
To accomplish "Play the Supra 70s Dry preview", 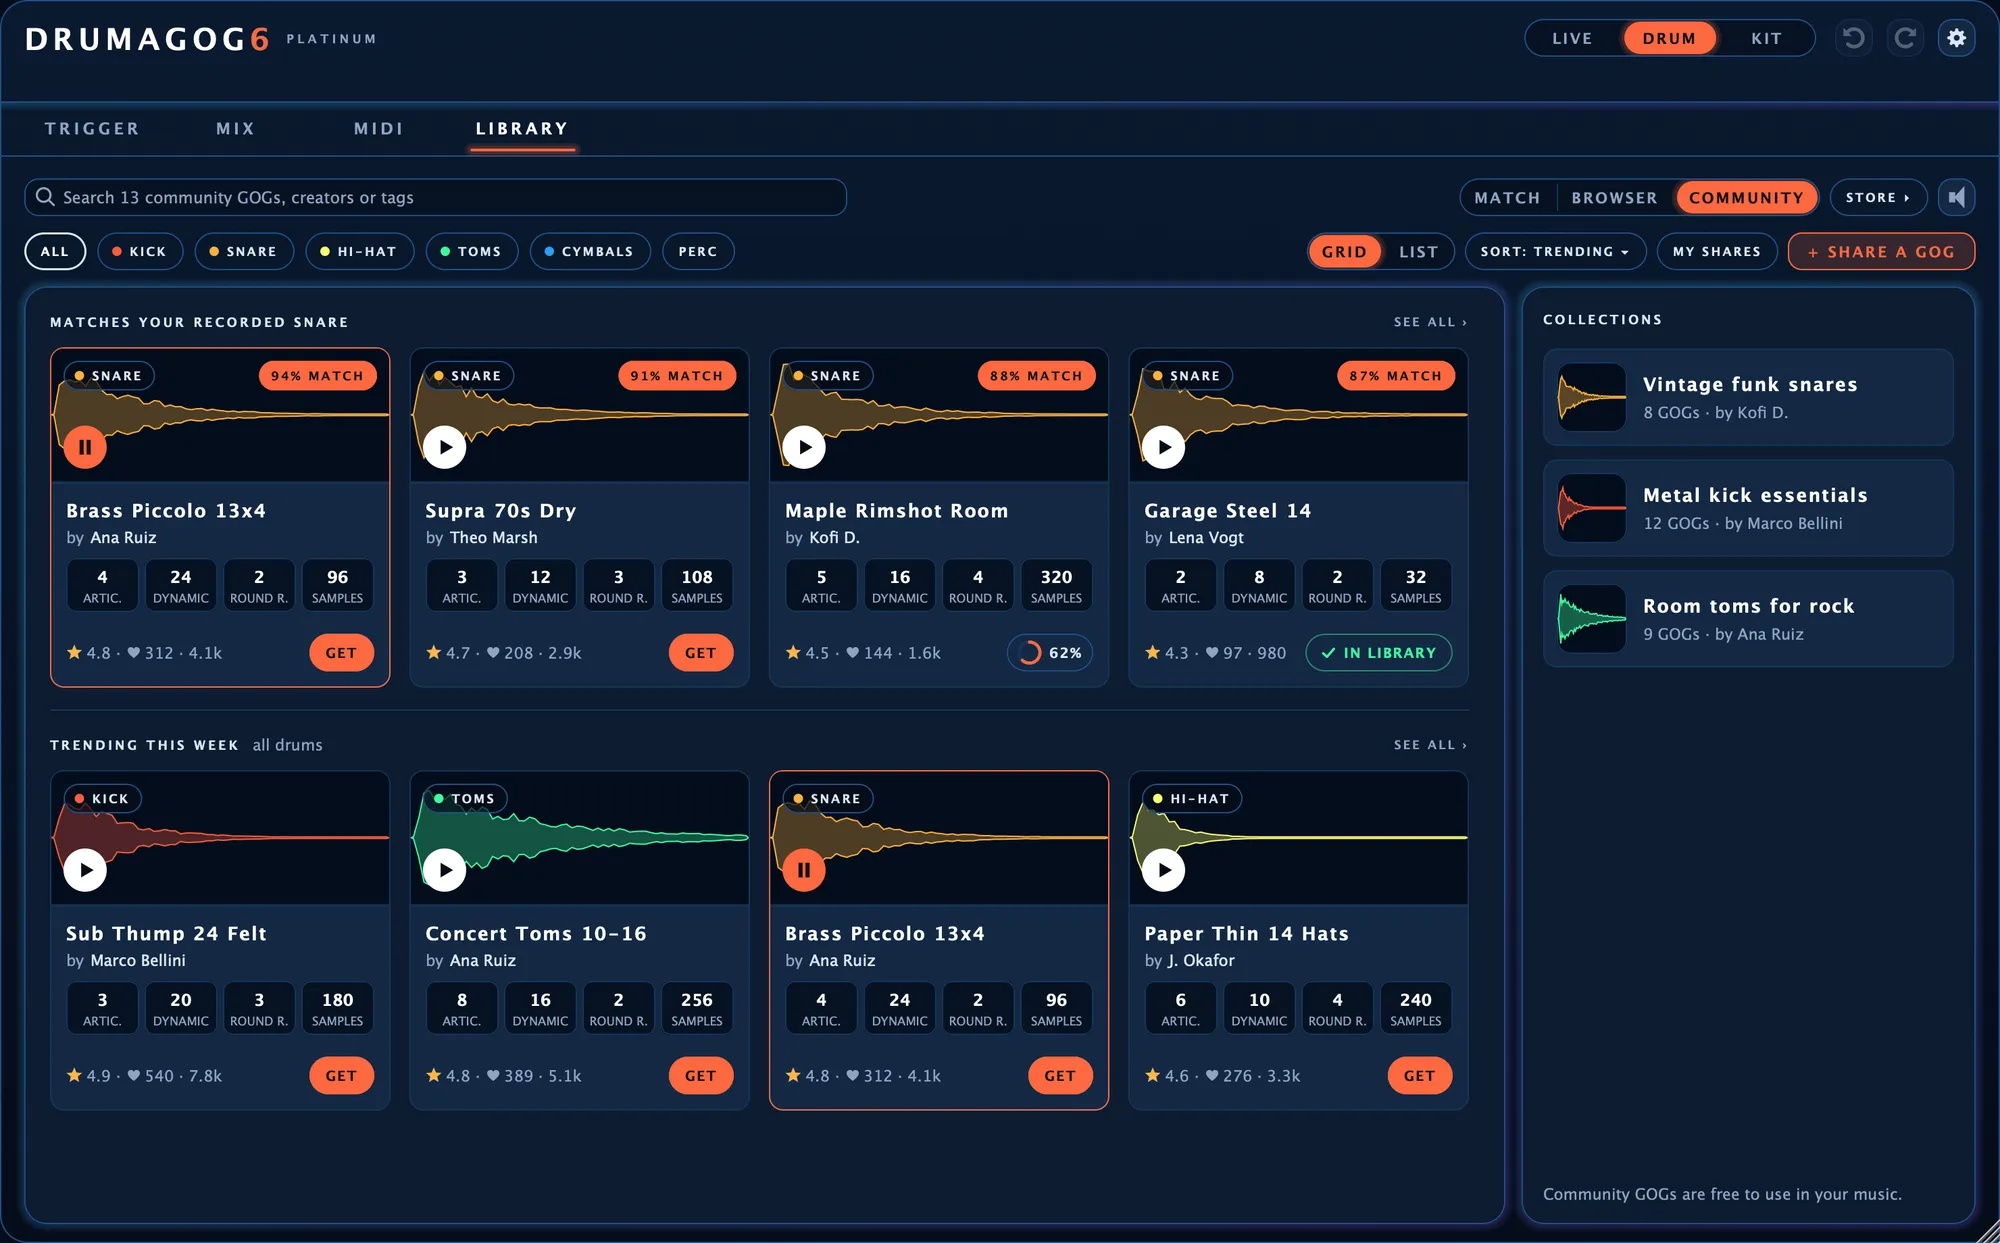I will tap(445, 447).
